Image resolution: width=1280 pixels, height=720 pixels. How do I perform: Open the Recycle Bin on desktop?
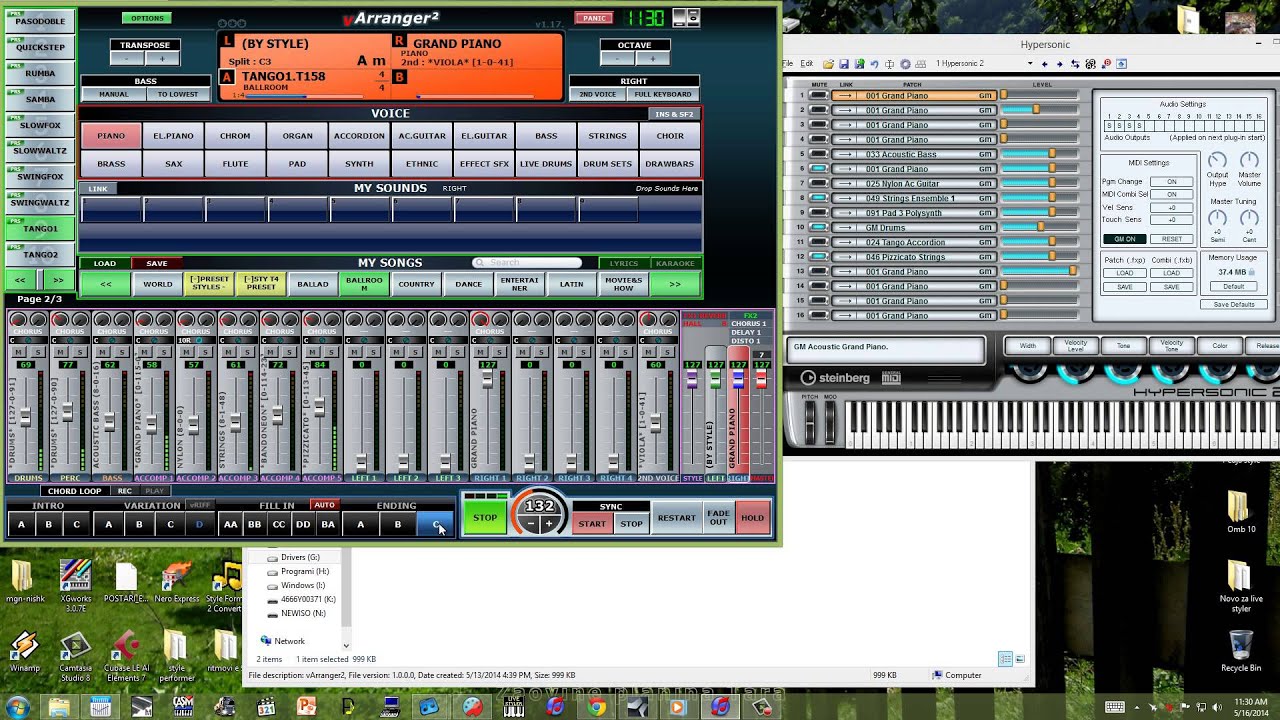[x=1240, y=650]
